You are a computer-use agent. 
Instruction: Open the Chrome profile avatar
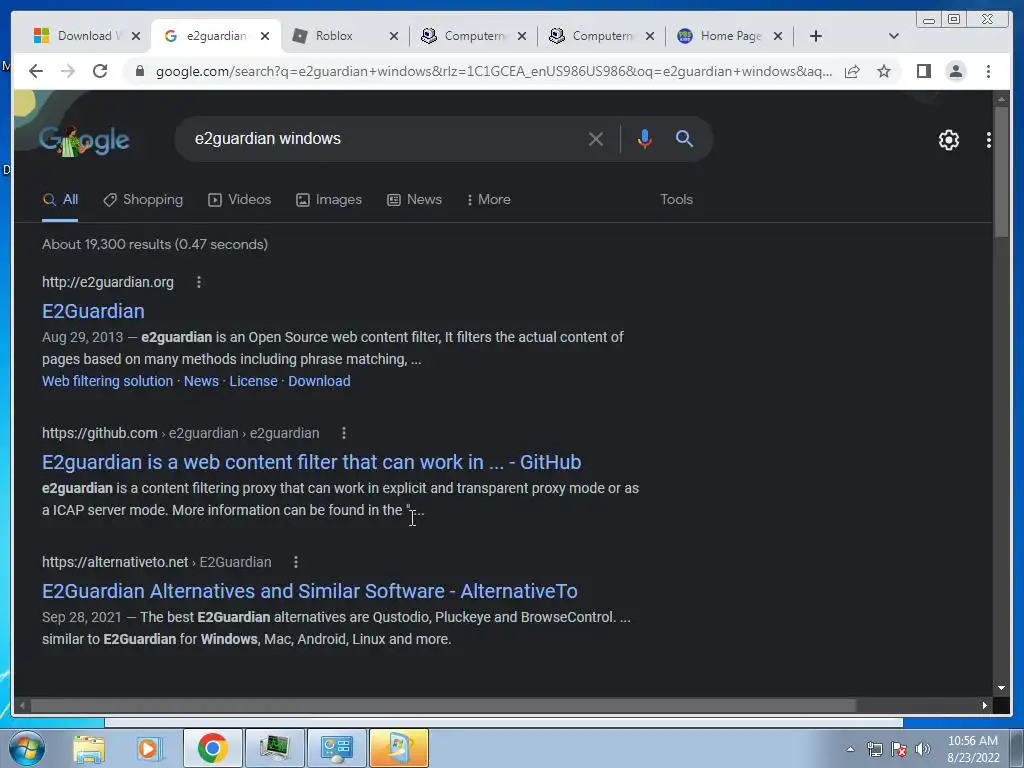click(x=956, y=71)
